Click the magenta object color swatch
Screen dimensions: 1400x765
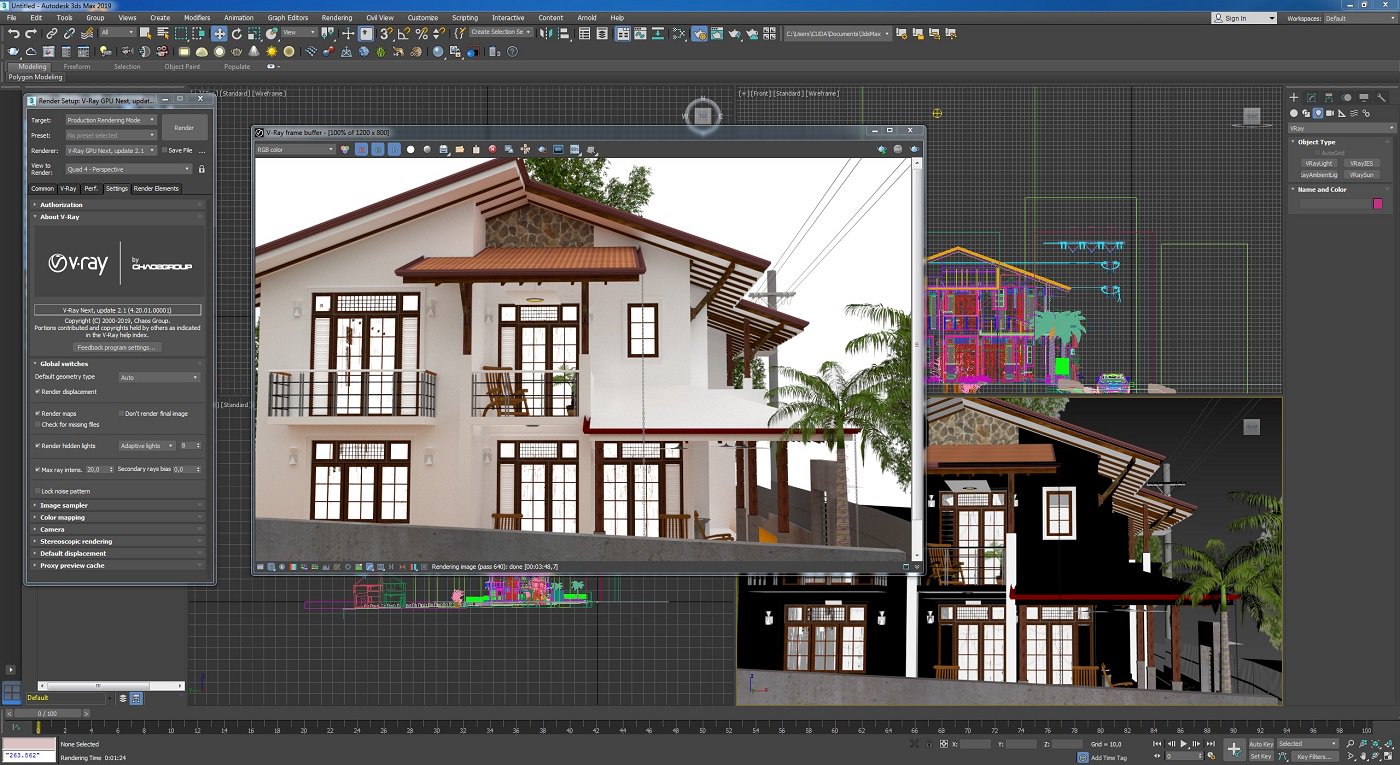pos(1378,203)
